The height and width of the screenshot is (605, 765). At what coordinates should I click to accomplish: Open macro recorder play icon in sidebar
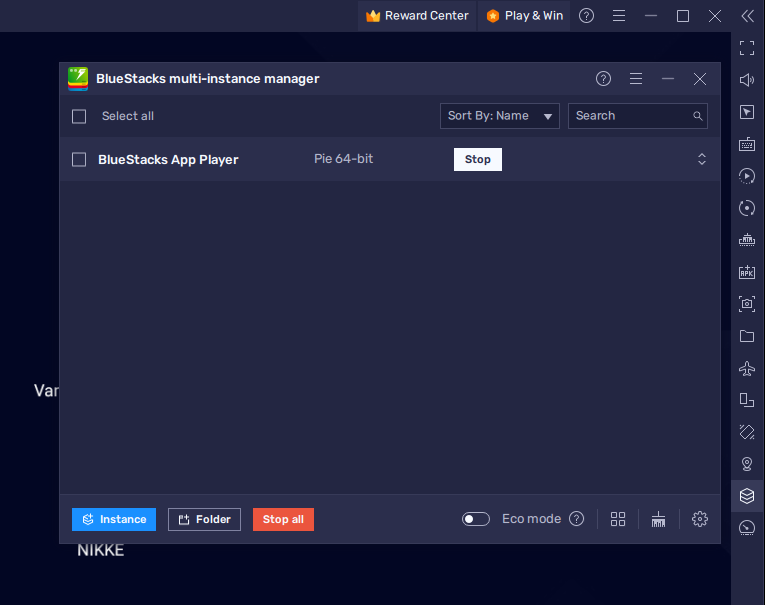tap(747, 176)
